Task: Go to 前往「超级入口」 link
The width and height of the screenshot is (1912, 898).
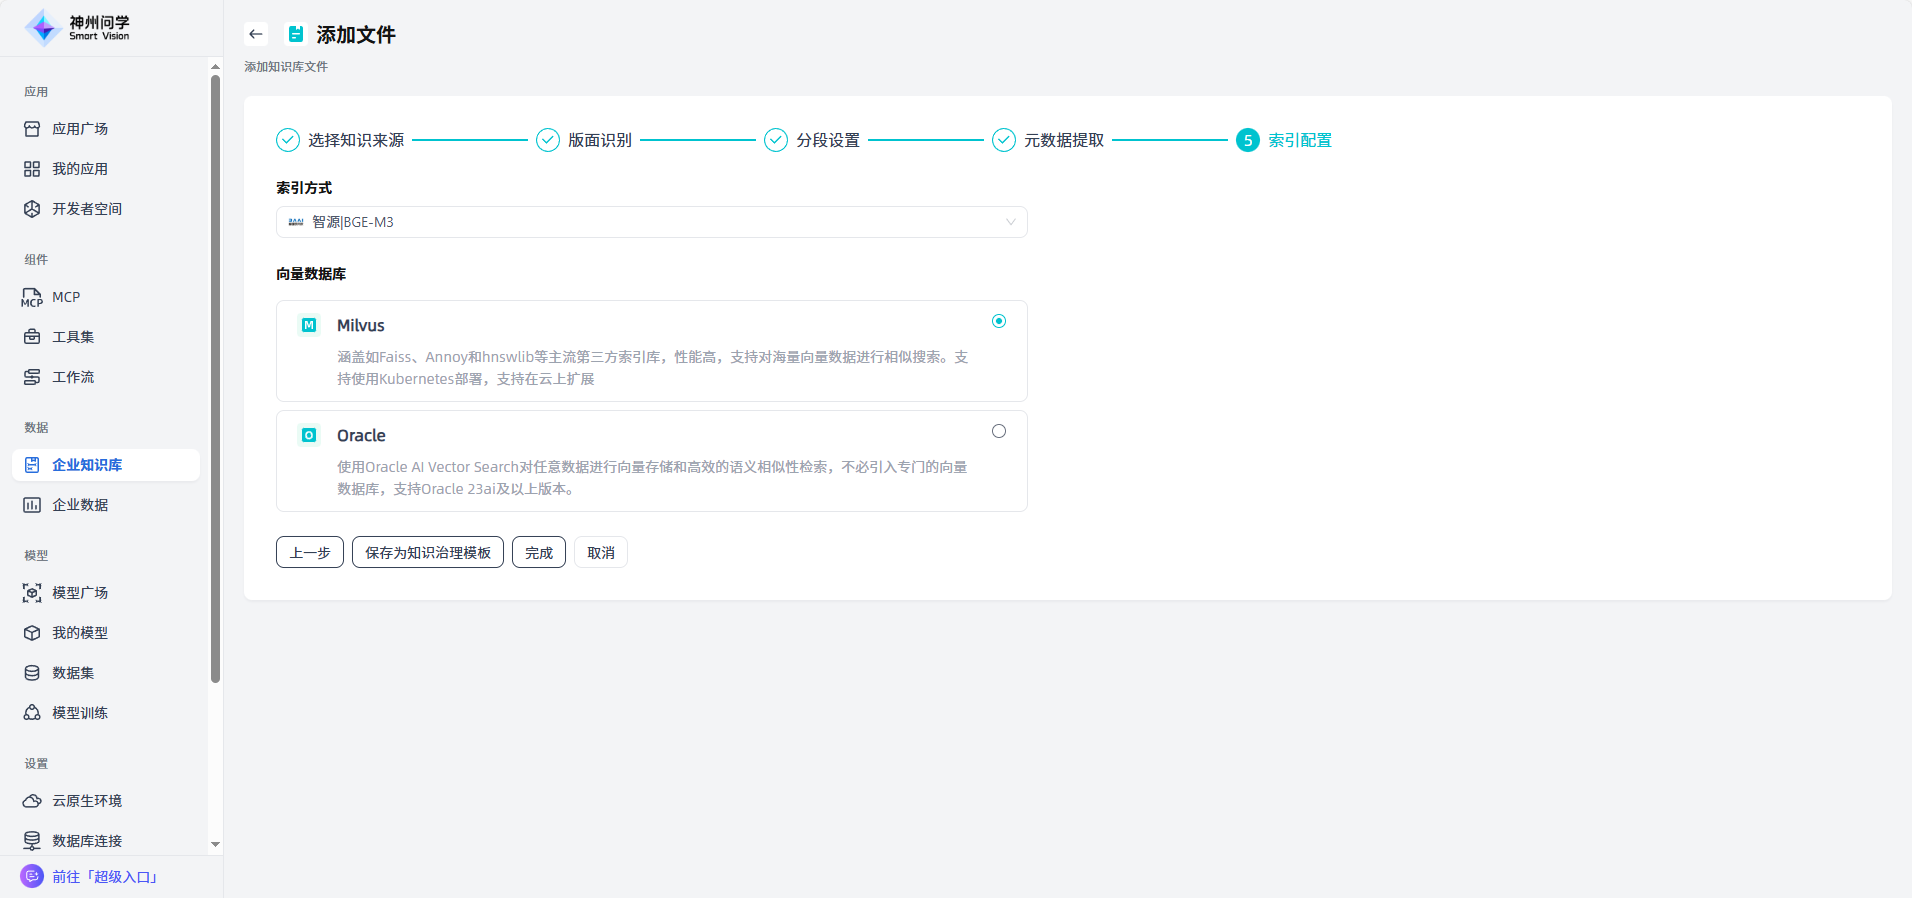Action: (x=104, y=877)
